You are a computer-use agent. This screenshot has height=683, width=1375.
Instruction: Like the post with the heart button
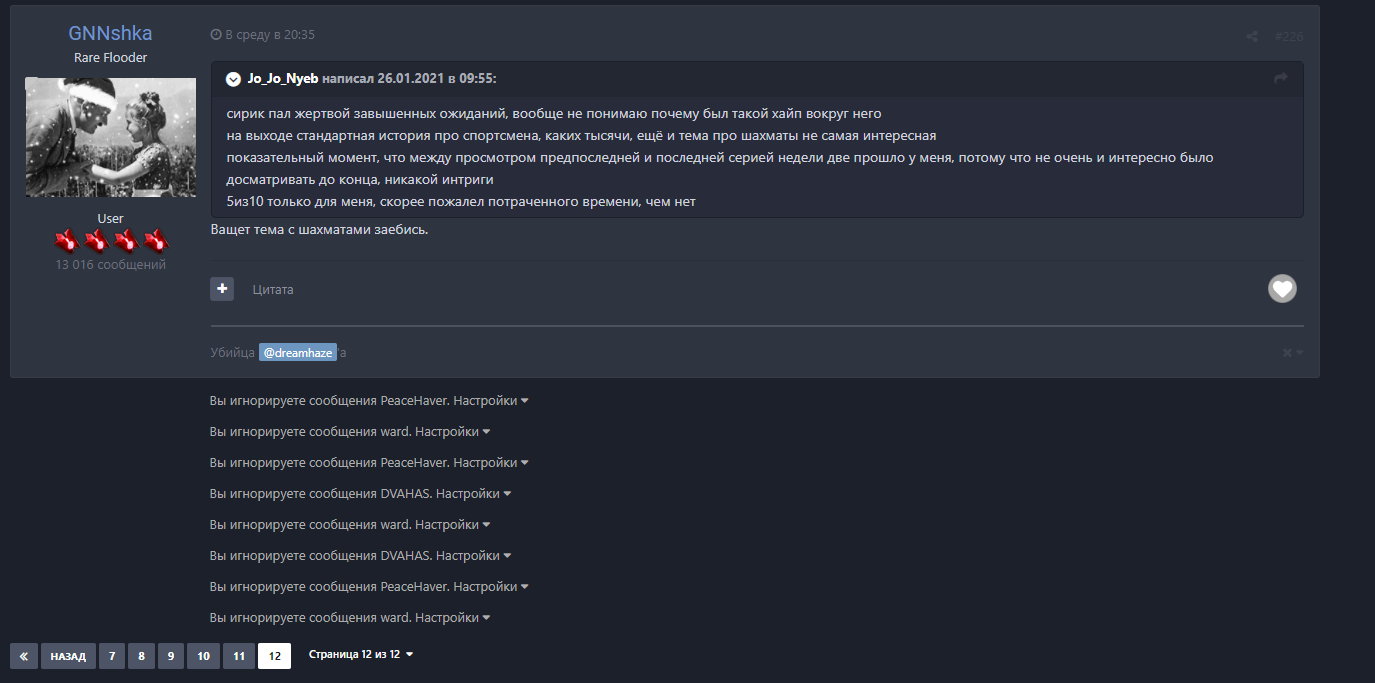pyautogui.click(x=1282, y=289)
